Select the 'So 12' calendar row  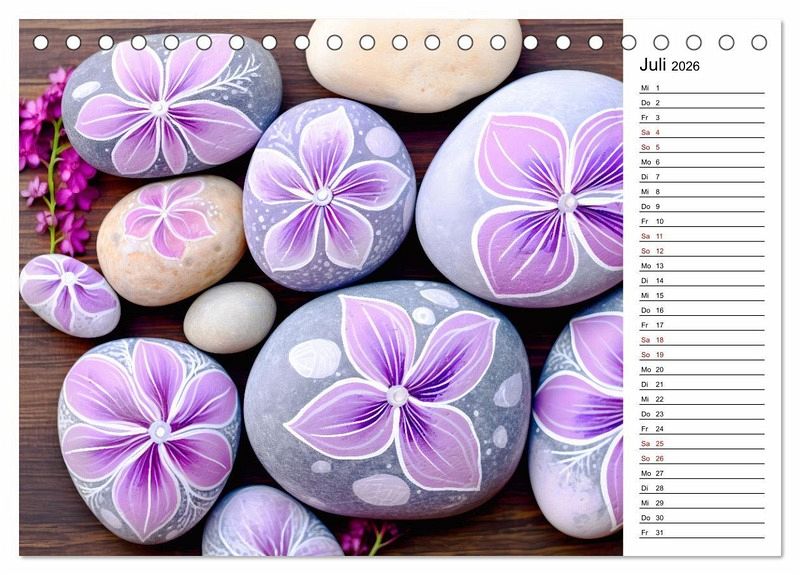[x=702, y=251]
